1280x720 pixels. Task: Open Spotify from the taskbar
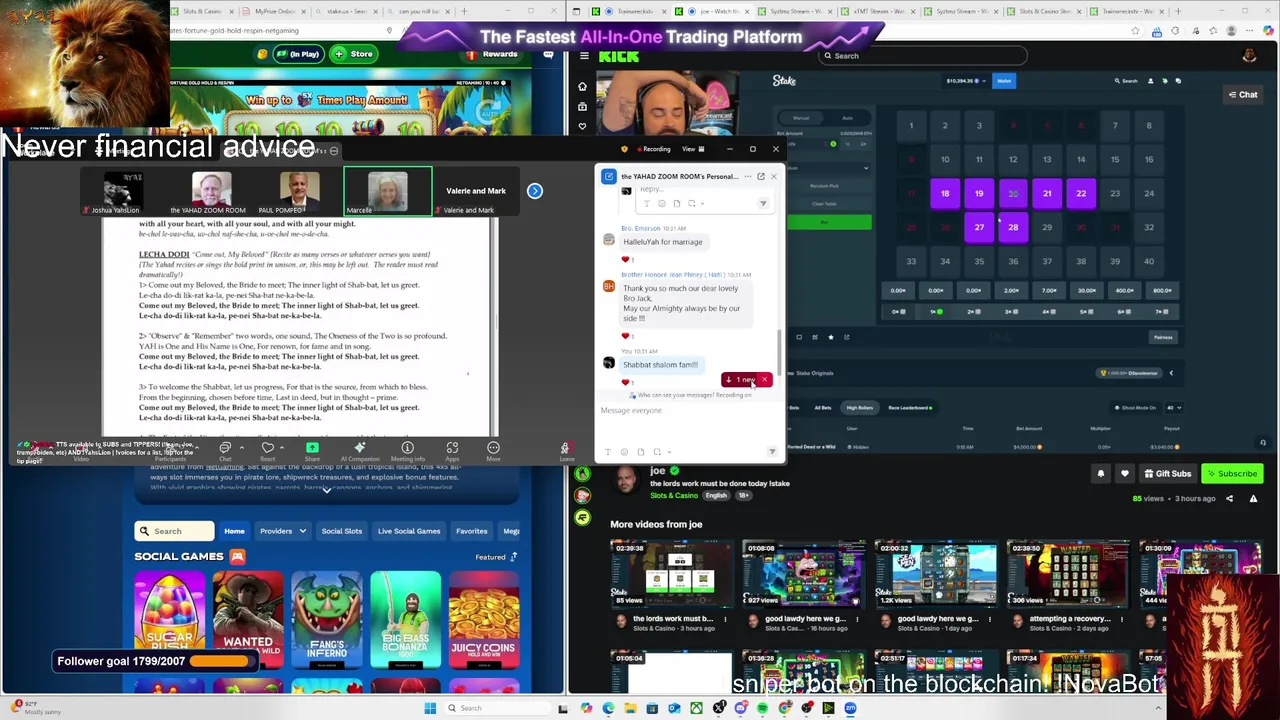(x=762, y=708)
